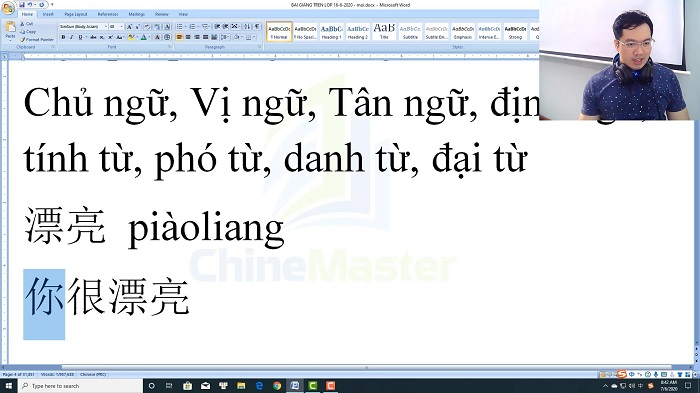Click the Chinese (PRC) language indicator
Screen dimensions: 700x393
(x=93, y=375)
